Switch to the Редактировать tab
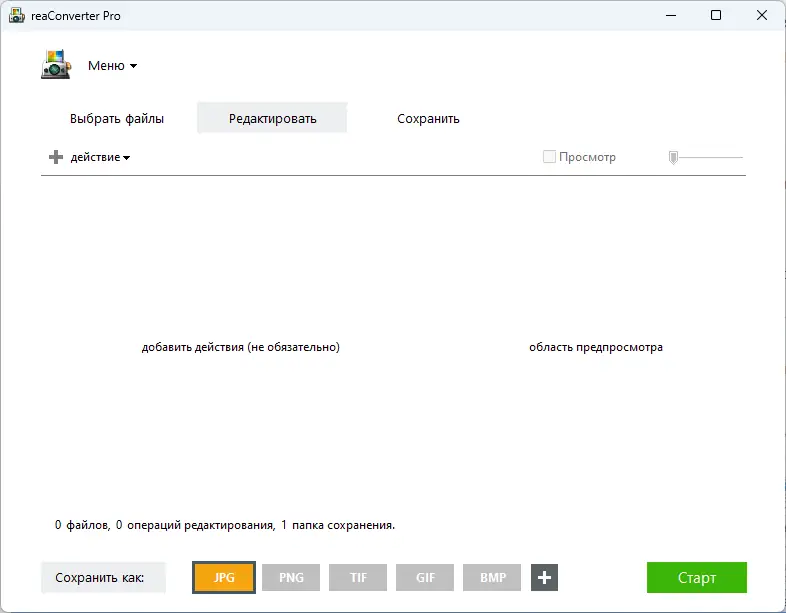The height and width of the screenshot is (613, 786). pyautogui.click(x=272, y=118)
